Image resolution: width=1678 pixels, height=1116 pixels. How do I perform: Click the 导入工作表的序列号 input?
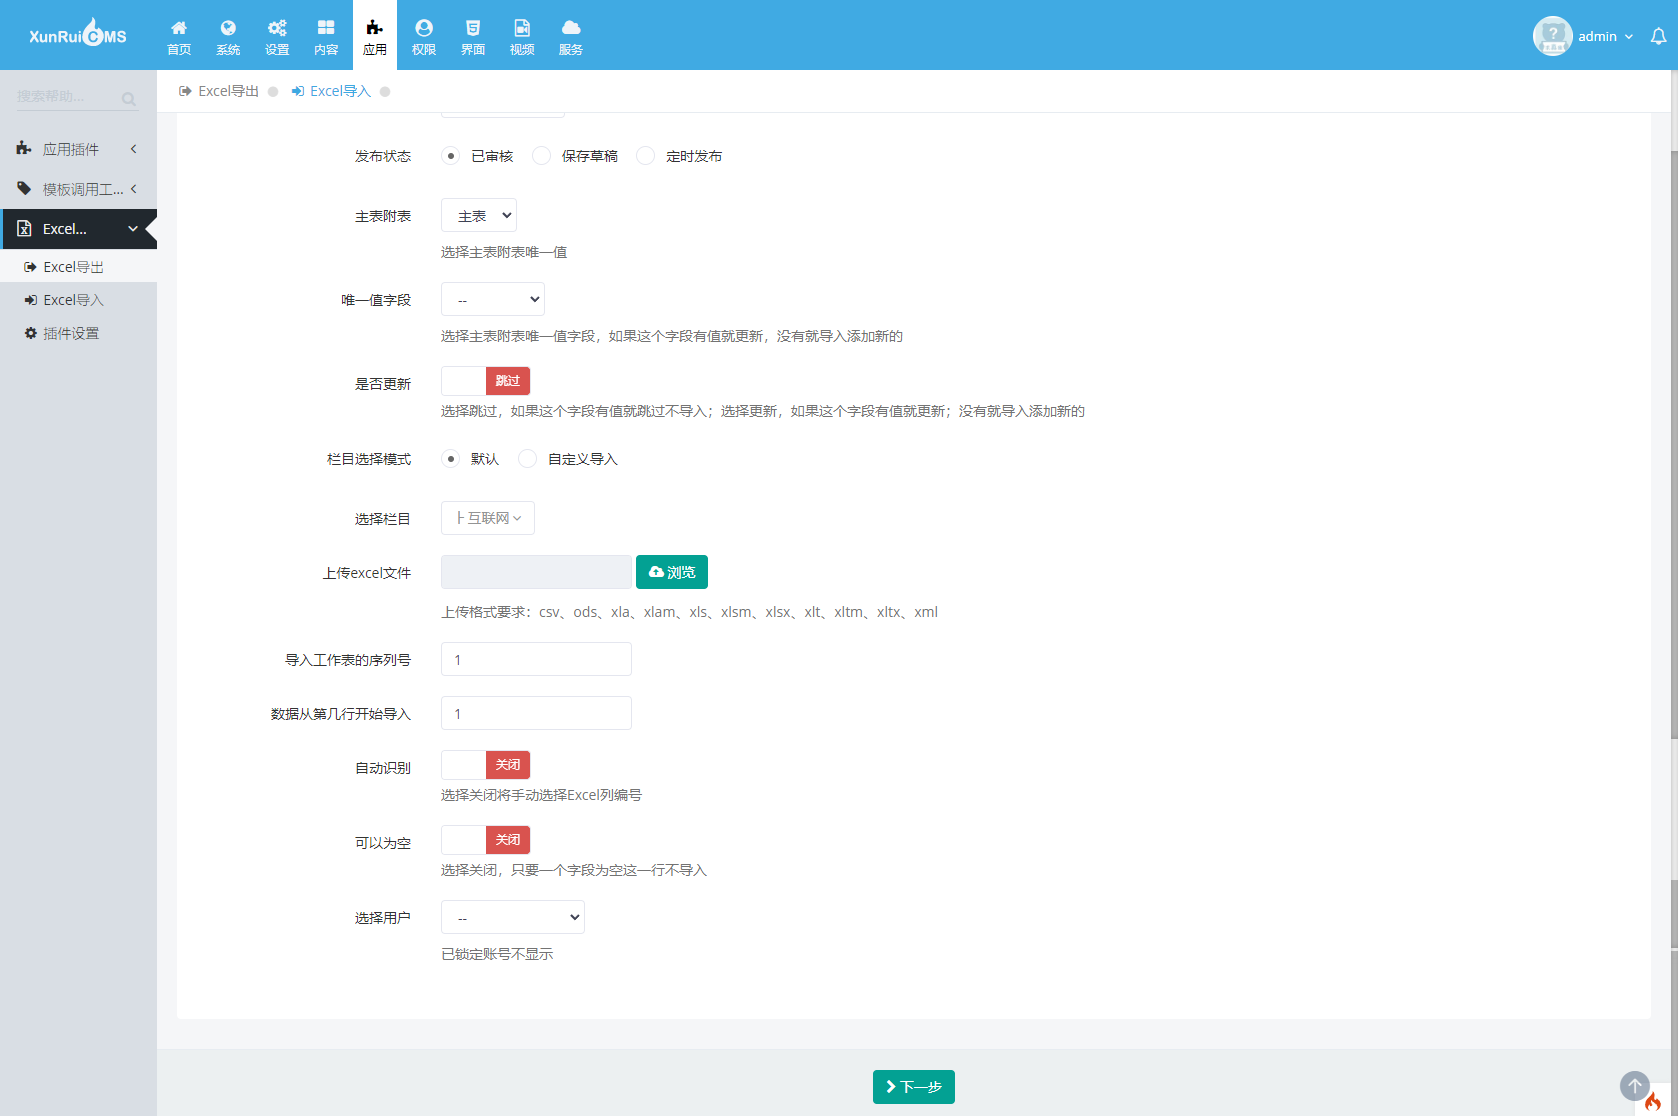pyautogui.click(x=536, y=660)
